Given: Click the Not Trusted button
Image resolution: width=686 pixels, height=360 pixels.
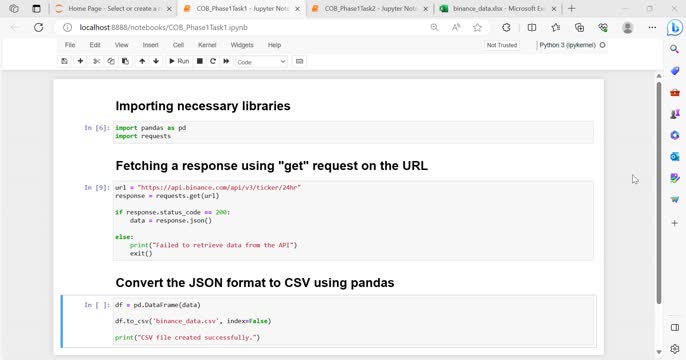Looking at the screenshot, I should point(502,45).
